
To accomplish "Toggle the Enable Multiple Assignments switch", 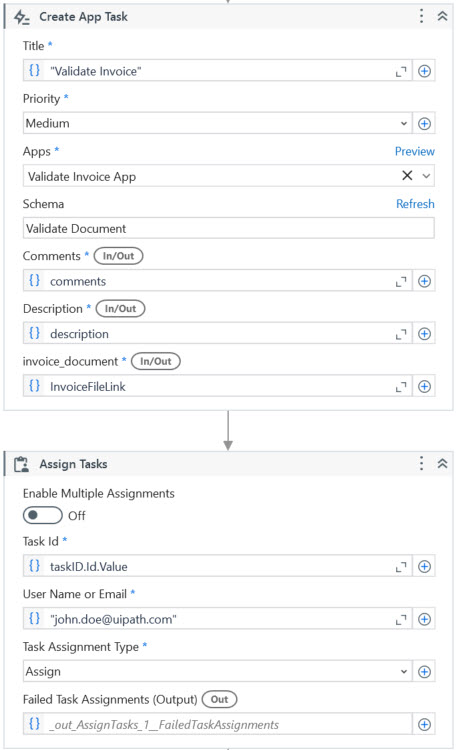I will [x=43, y=516].
